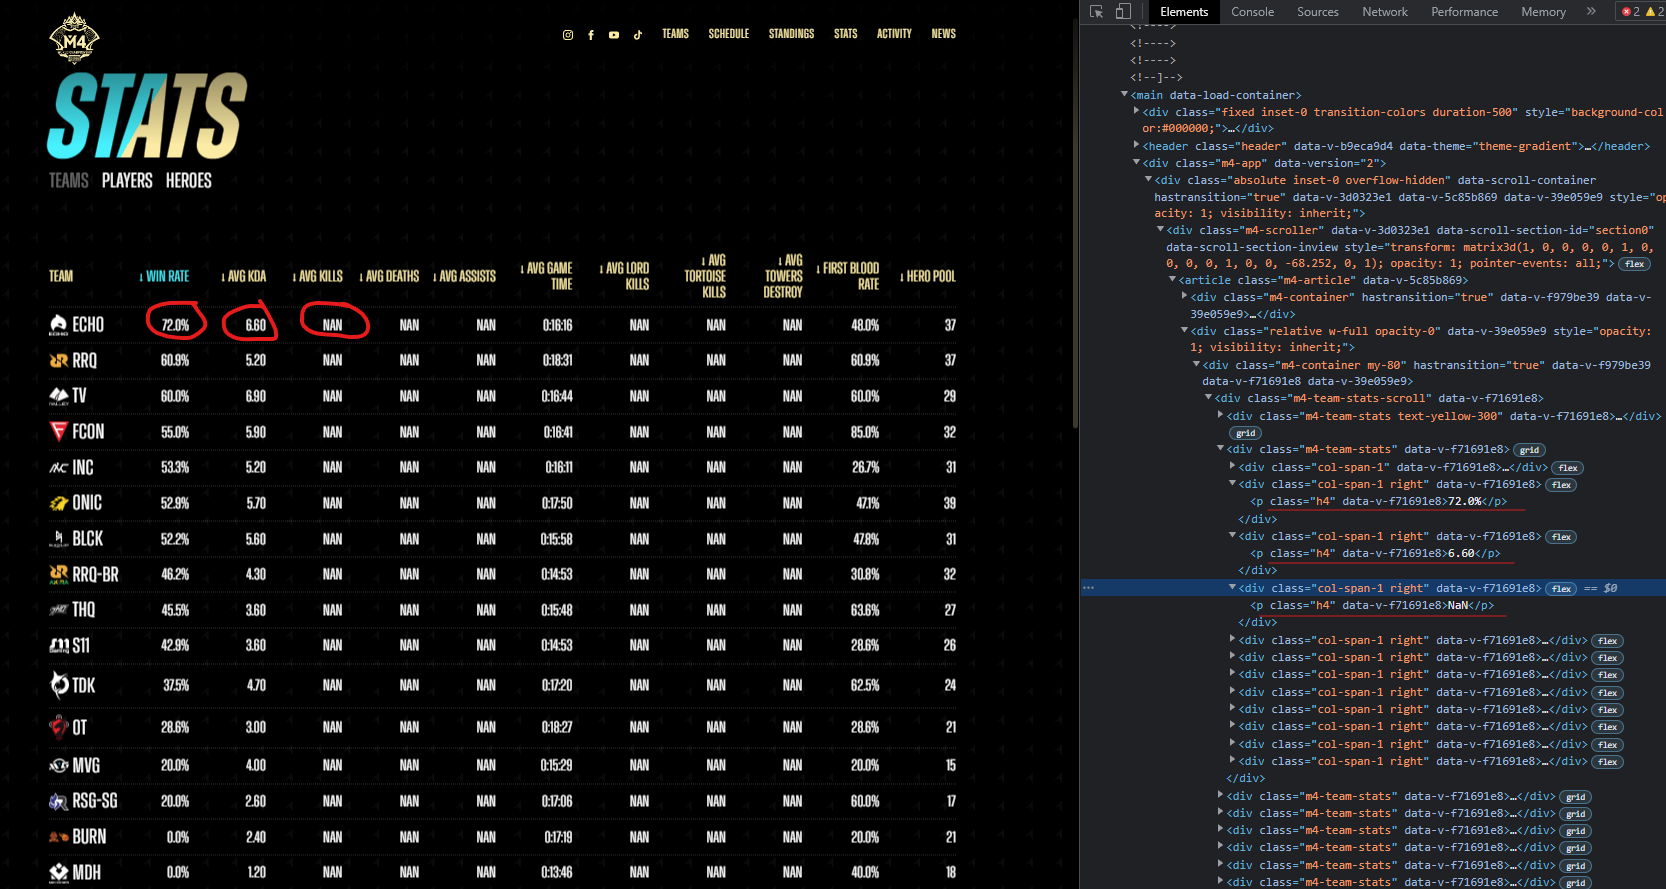Open the TEAMS navigation link

pos(675,34)
